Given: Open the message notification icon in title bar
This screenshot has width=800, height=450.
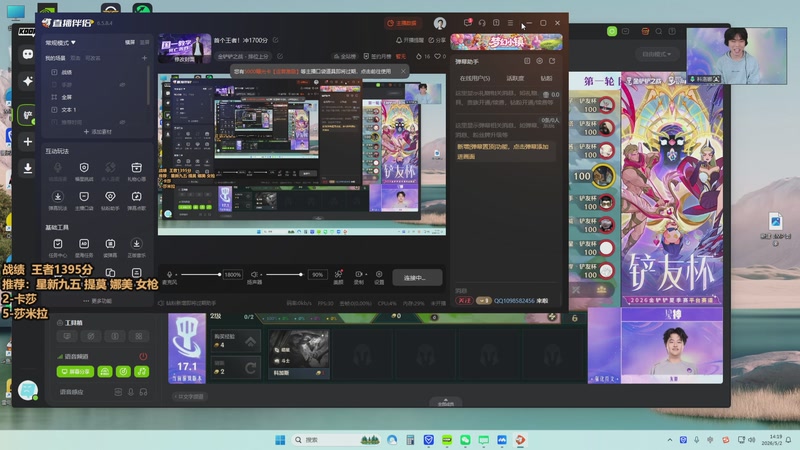Looking at the screenshot, I should click(467, 23).
